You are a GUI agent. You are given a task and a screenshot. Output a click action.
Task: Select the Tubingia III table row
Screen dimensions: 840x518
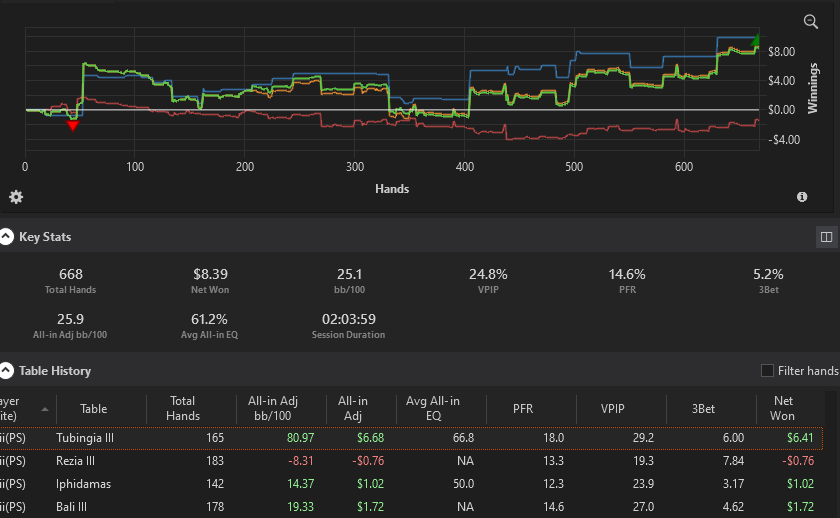(410, 438)
